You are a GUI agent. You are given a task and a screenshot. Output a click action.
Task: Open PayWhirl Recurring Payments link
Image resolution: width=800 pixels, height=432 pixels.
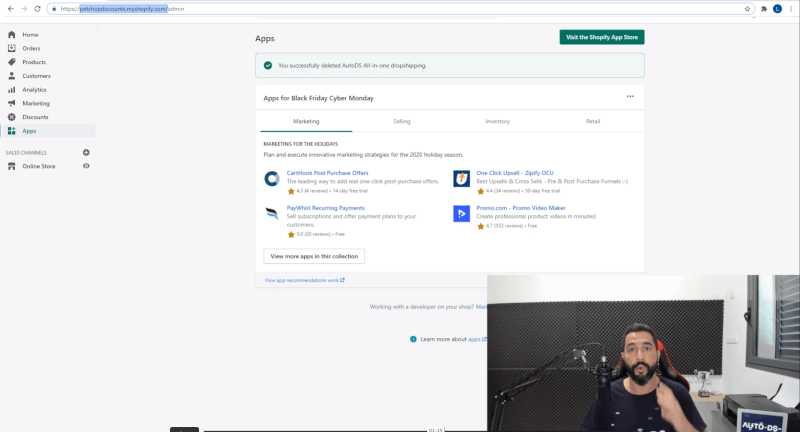coord(326,208)
